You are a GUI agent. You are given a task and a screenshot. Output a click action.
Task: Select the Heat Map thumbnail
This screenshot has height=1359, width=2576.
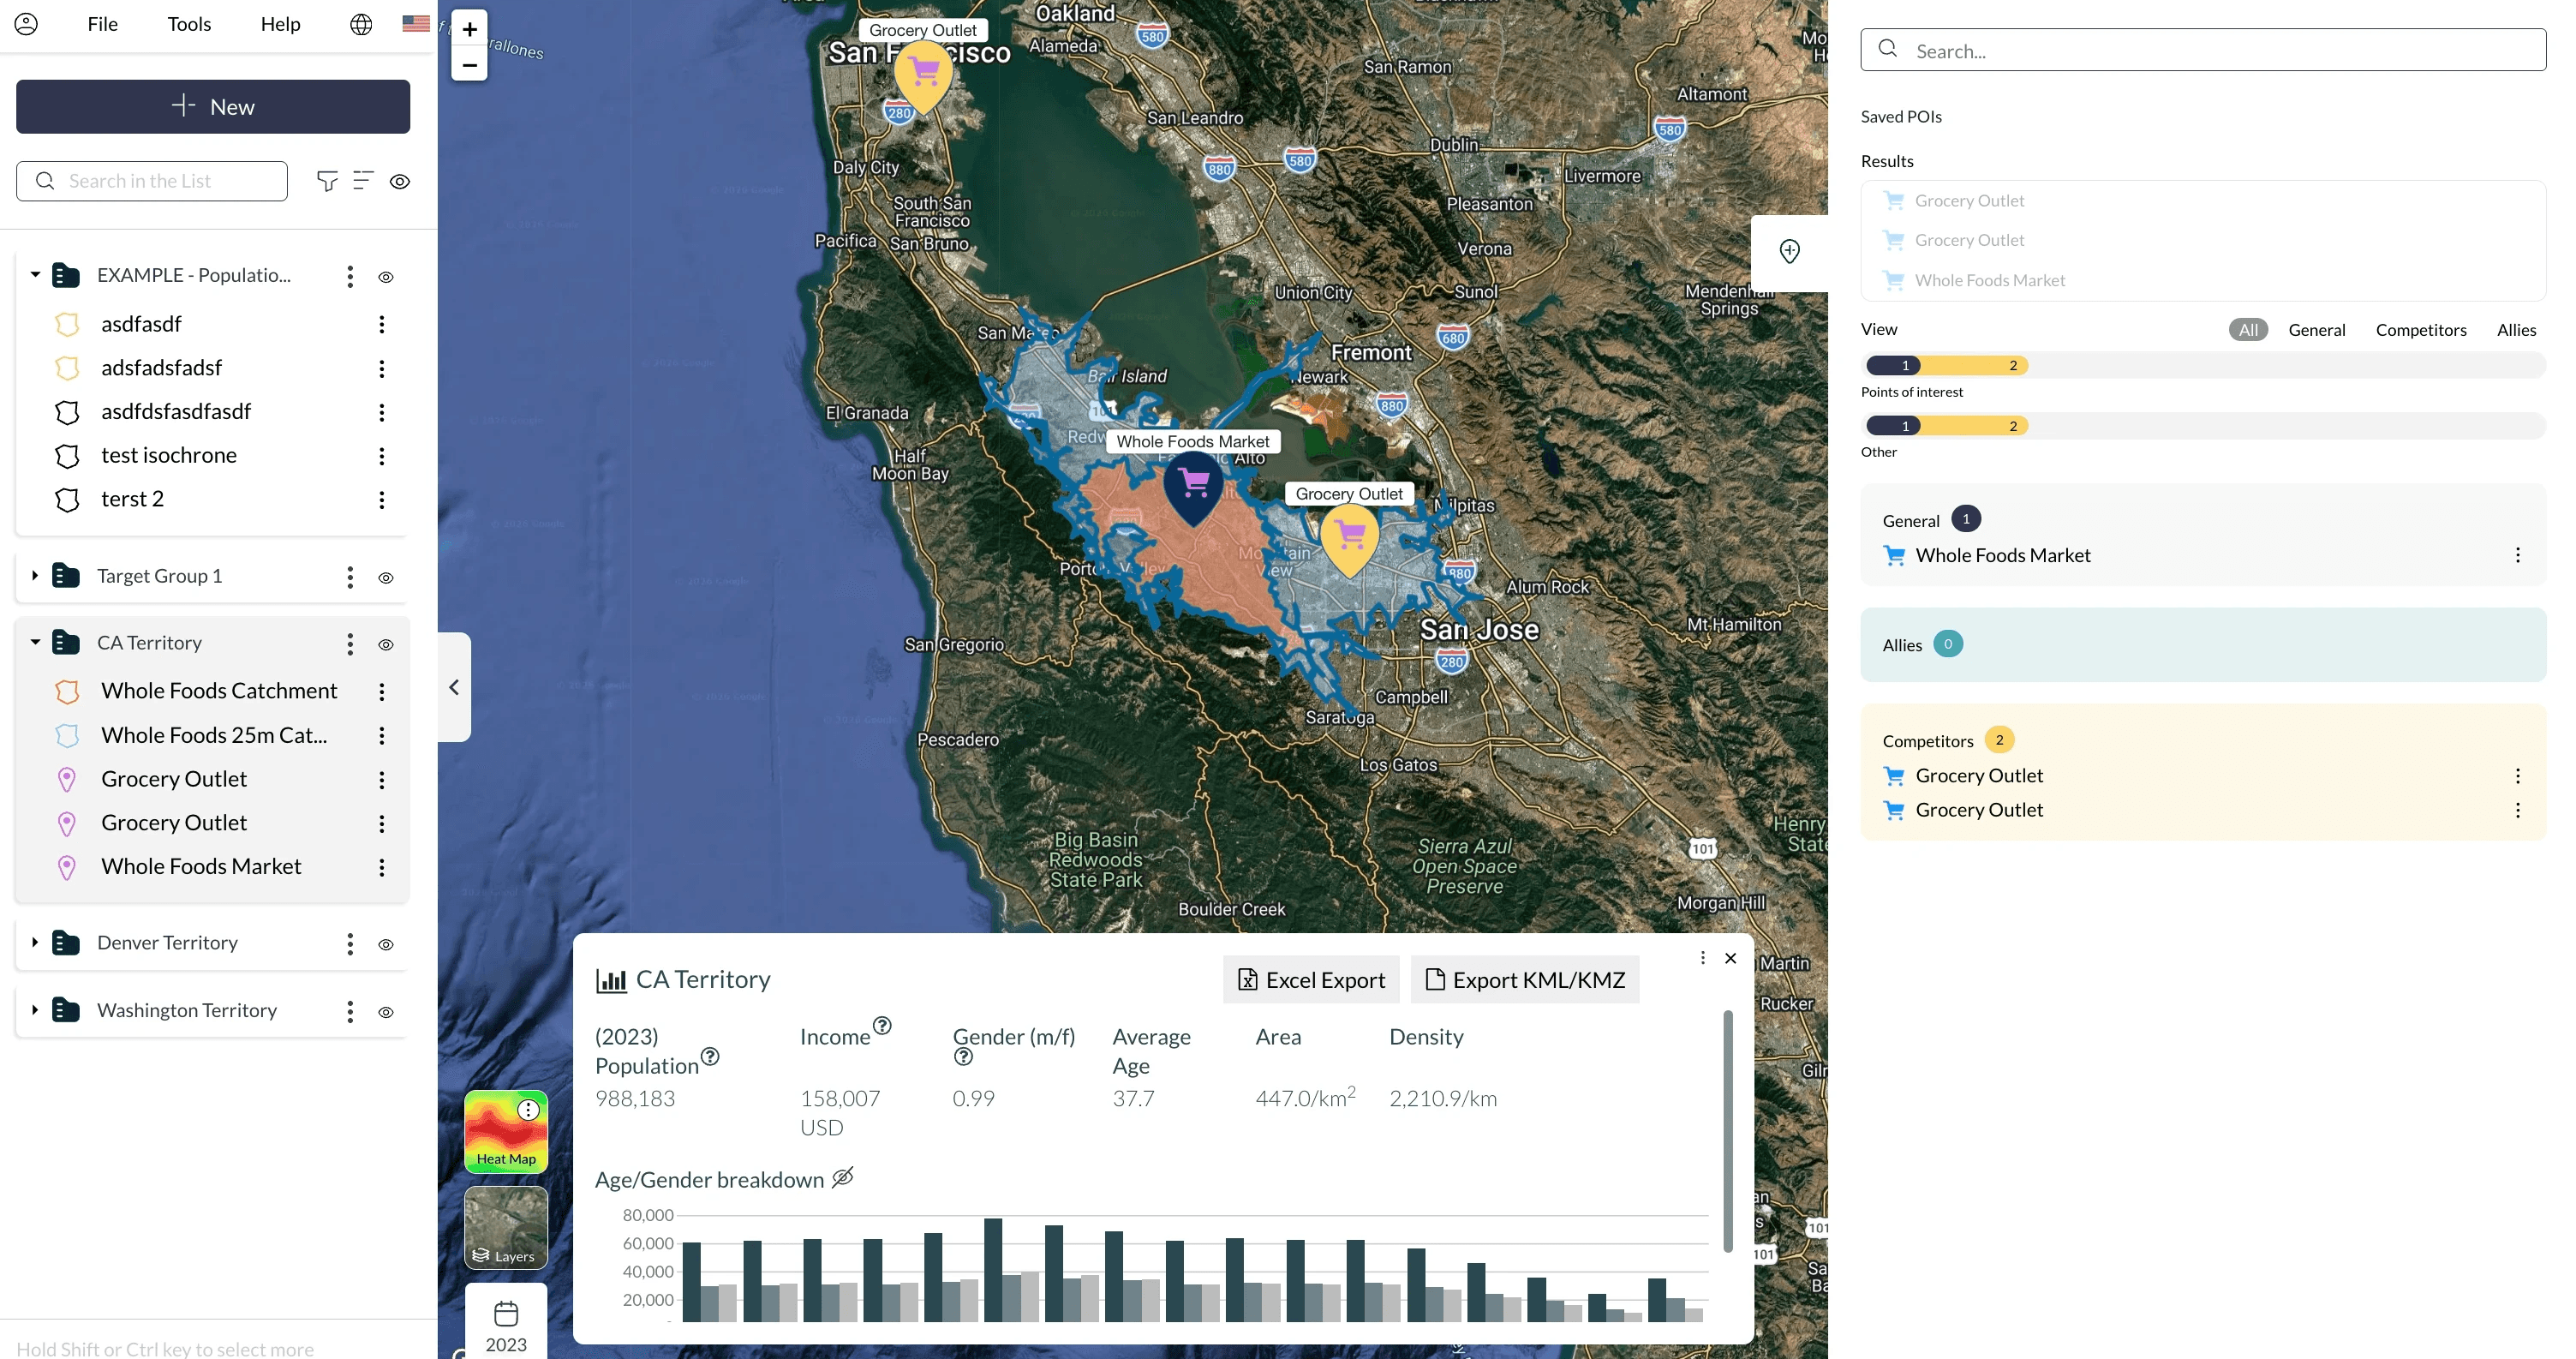click(505, 1132)
